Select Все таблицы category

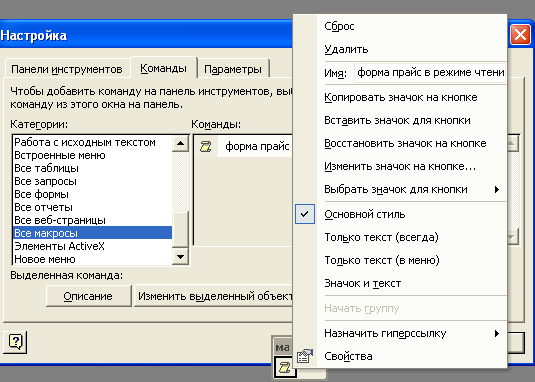pos(92,168)
